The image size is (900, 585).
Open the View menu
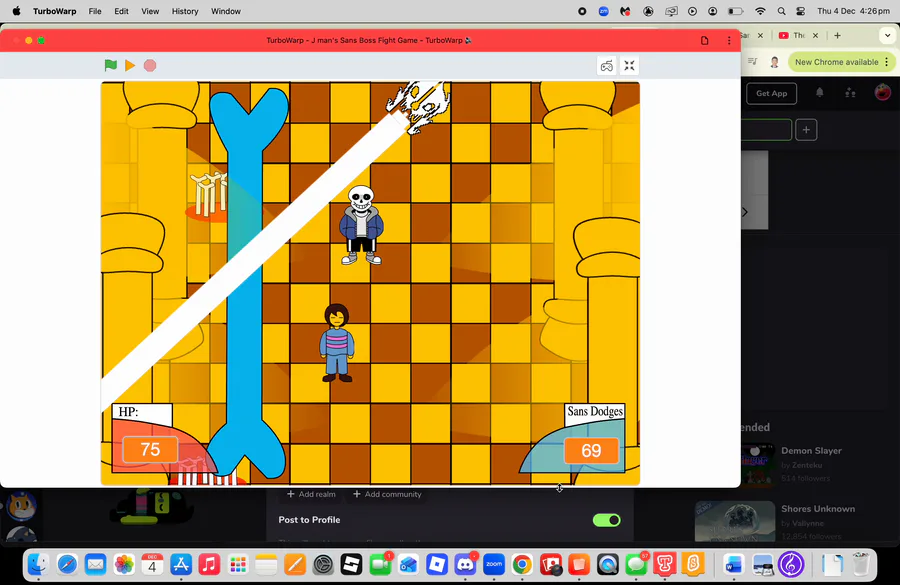[x=150, y=11]
